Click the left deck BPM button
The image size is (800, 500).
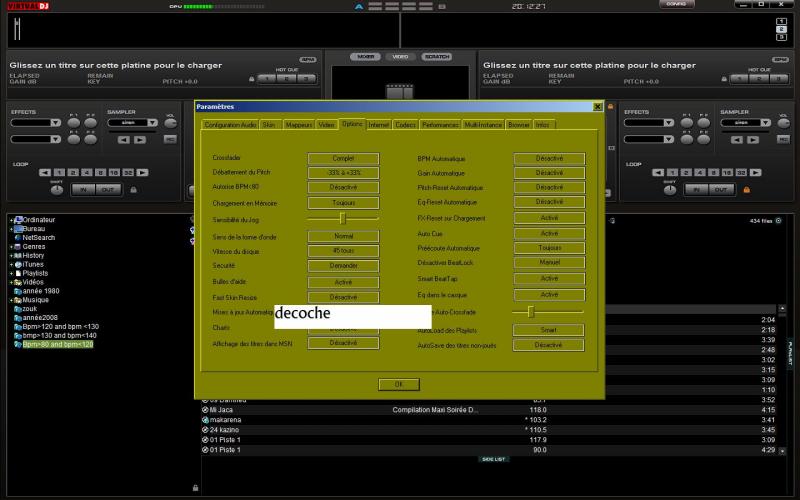(307, 59)
